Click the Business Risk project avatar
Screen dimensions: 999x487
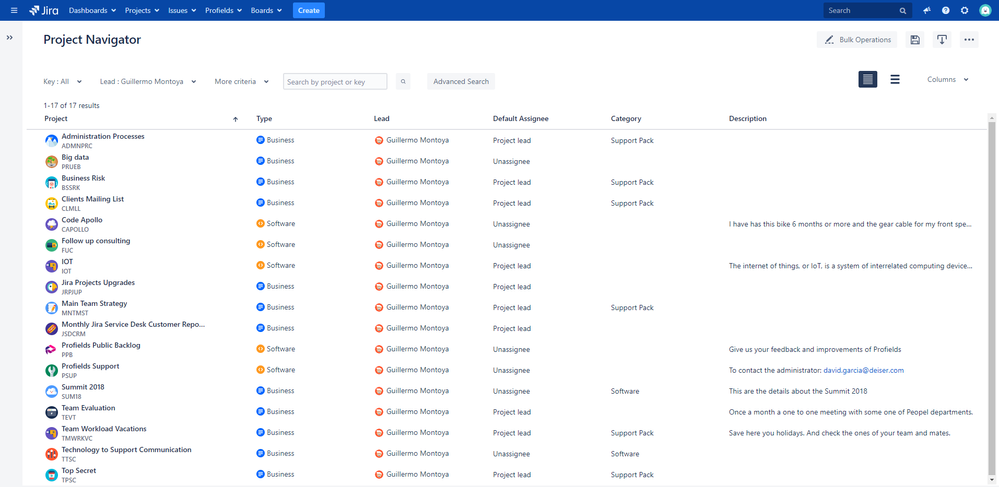click(x=52, y=182)
